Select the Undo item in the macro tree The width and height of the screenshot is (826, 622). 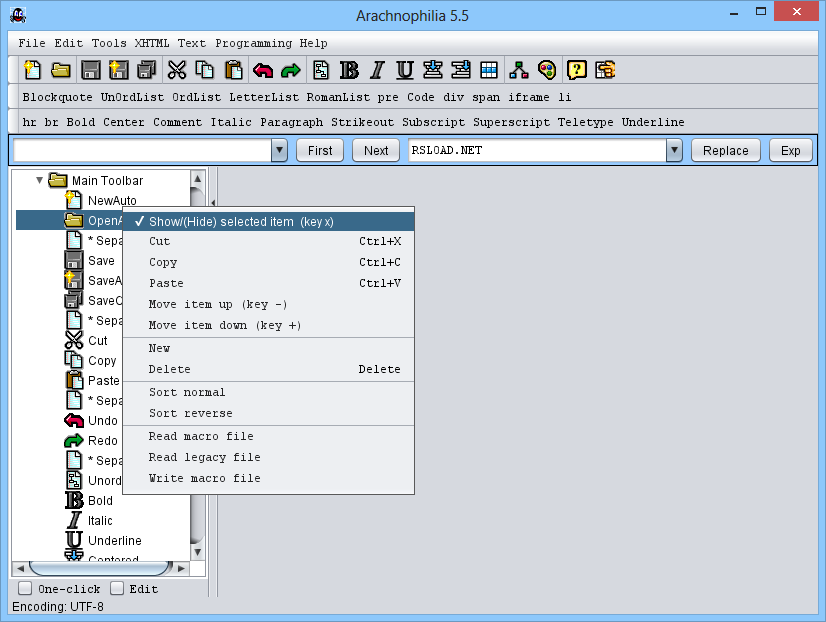click(103, 420)
